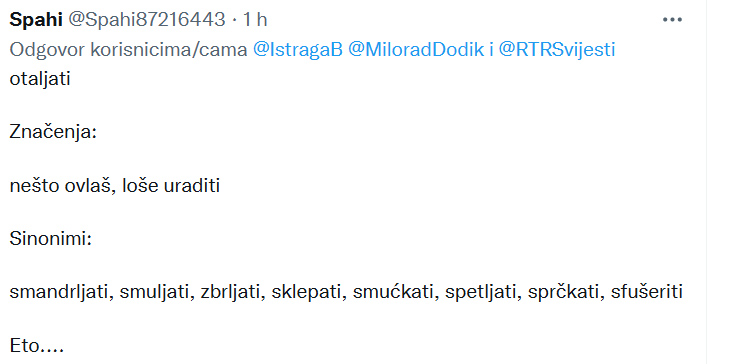Open the Spahi display name profile
This screenshot has width=731, height=364.
[x=36, y=20]
